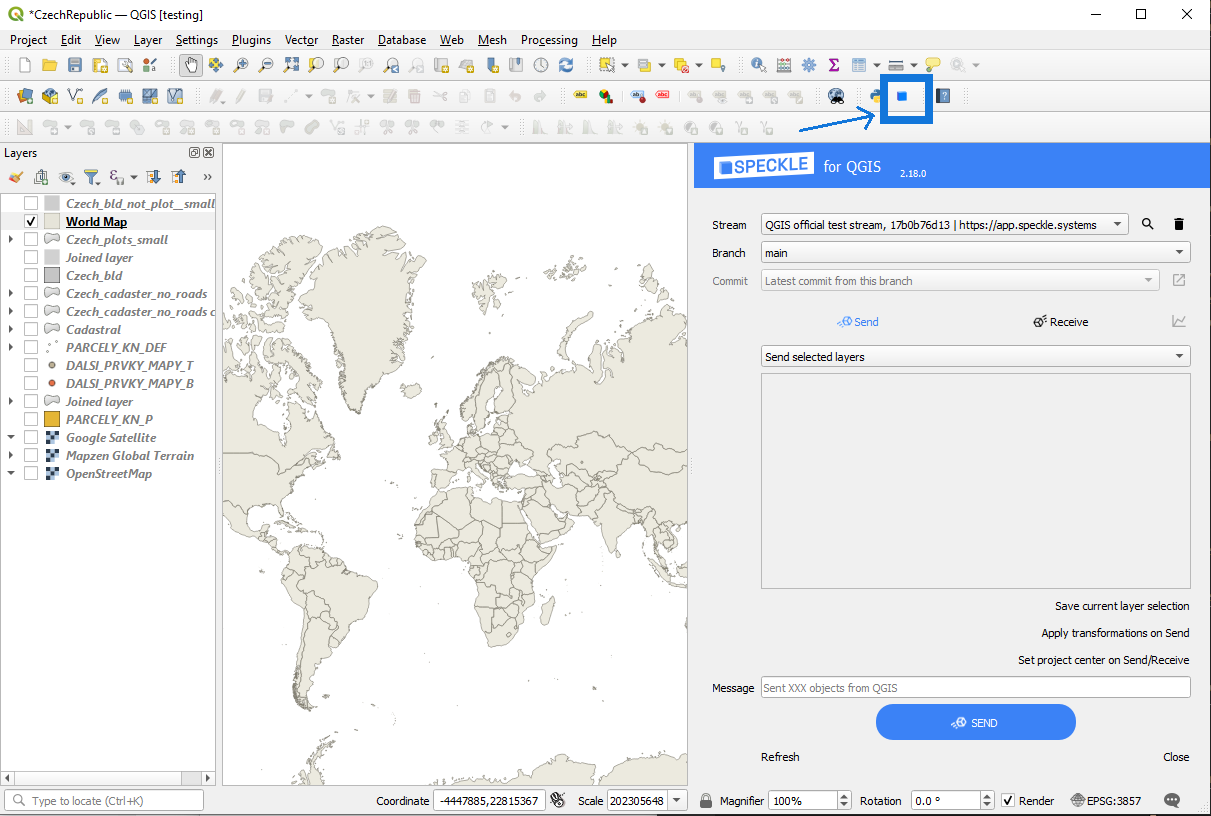Viewport: 1211px width, 816px height.
Task: Open the attribute table icon
Action: pyautogui.click(x=858, y=65)
